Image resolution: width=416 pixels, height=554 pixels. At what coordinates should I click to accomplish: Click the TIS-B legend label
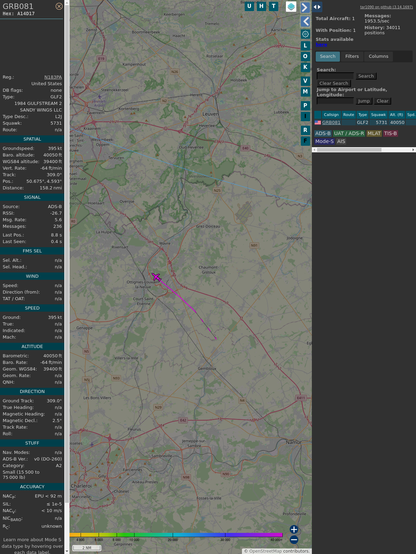390,133
